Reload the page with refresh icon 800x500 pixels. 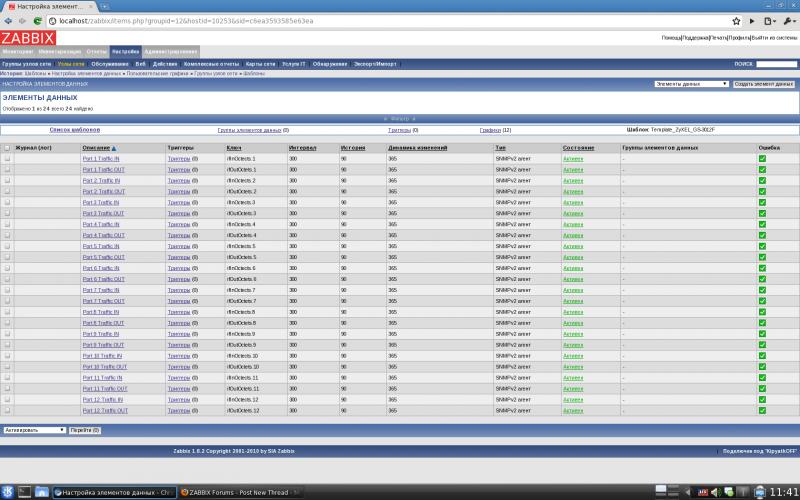pos(37,21)
